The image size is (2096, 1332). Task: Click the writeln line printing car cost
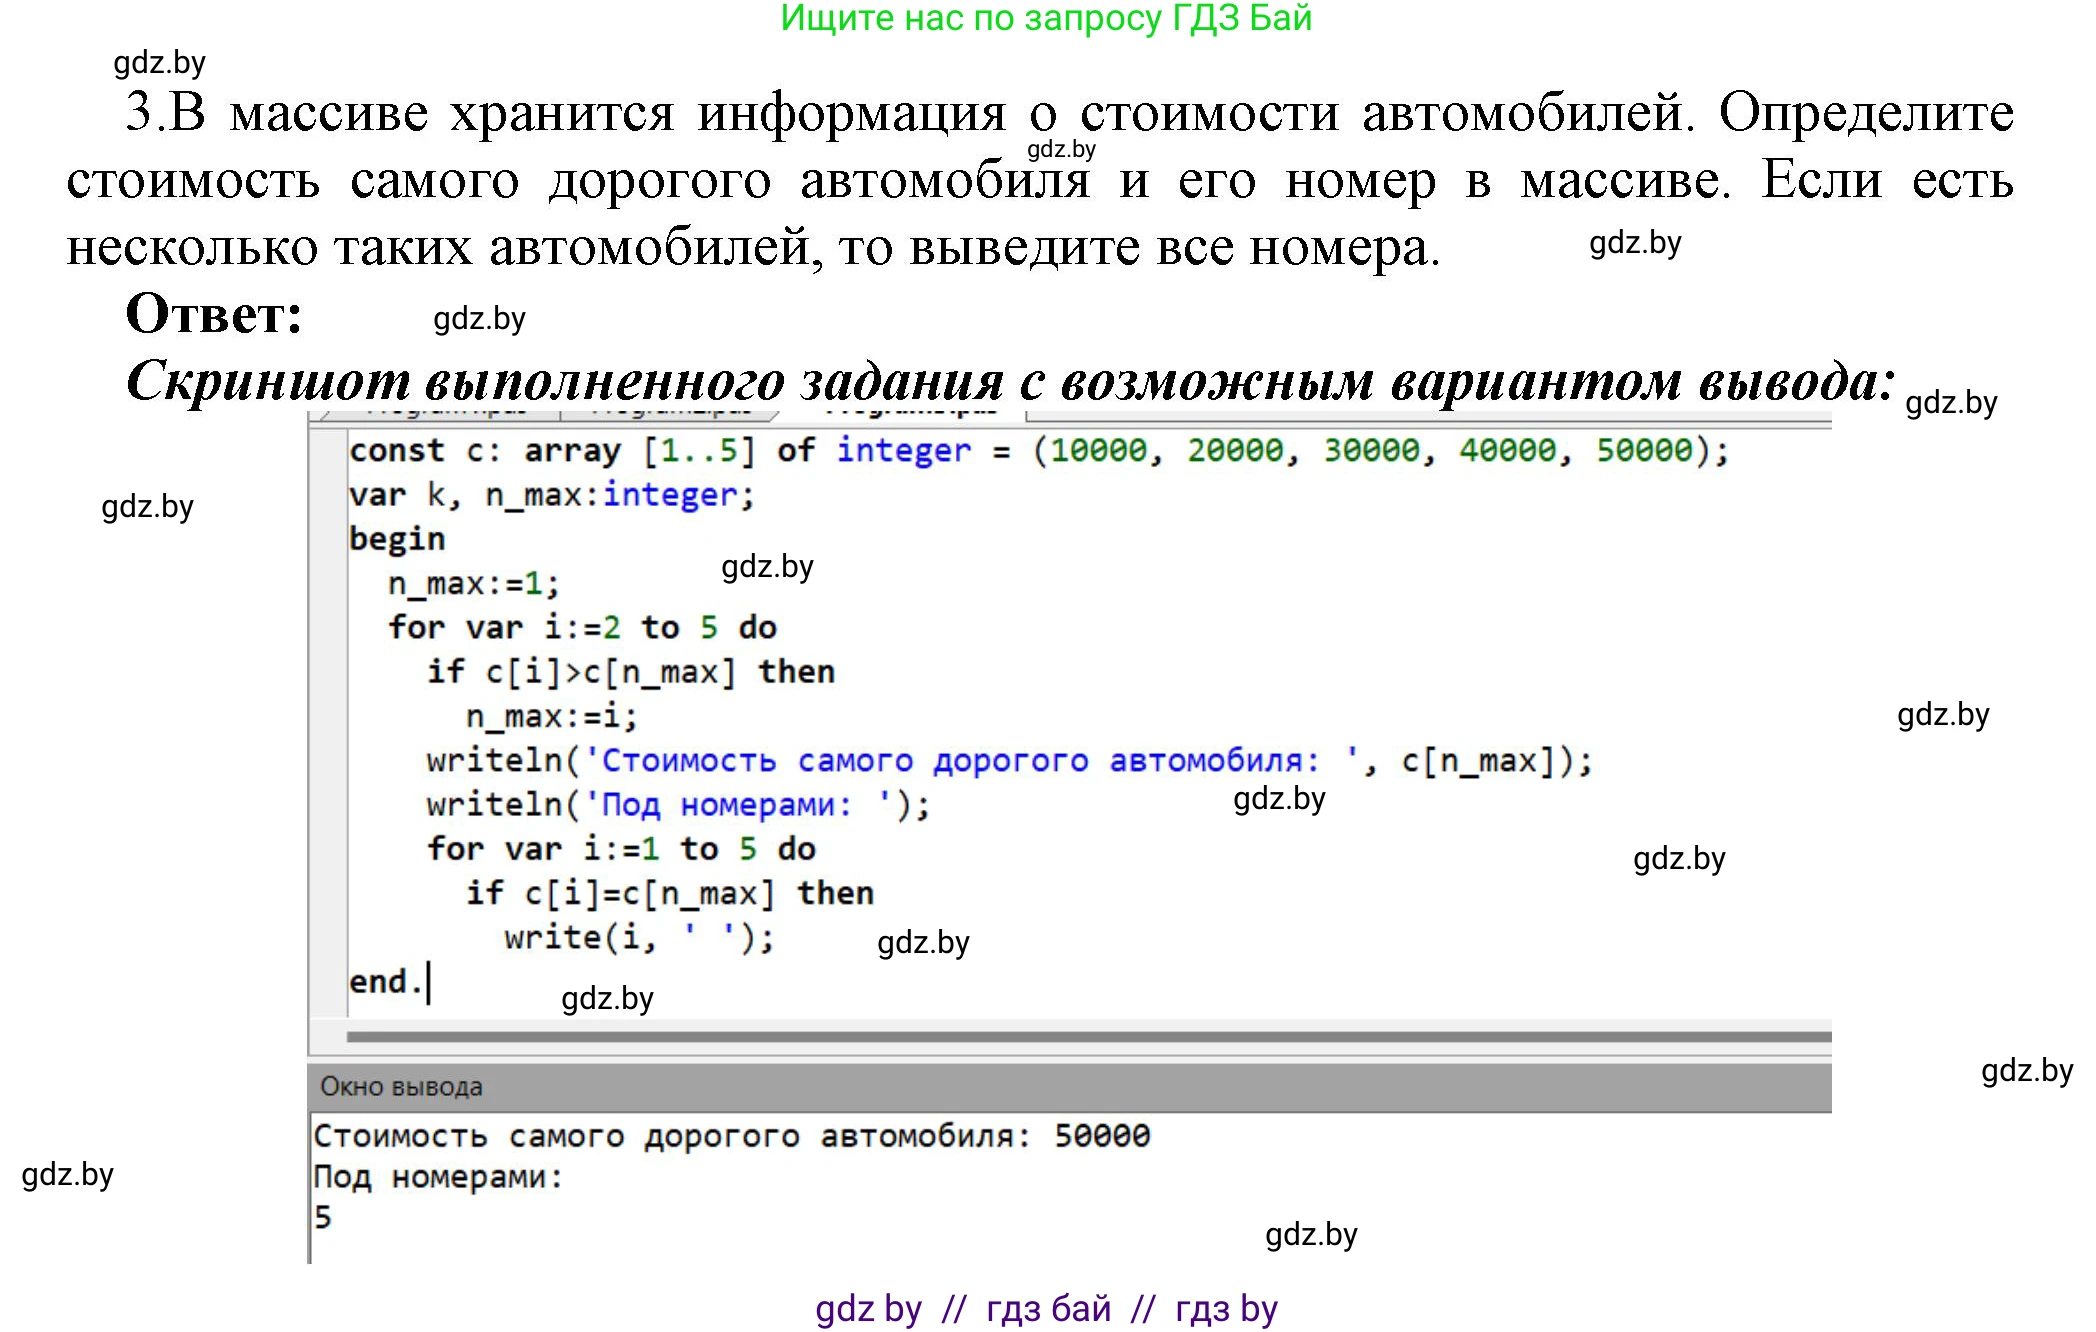(x=1000, y=760)
